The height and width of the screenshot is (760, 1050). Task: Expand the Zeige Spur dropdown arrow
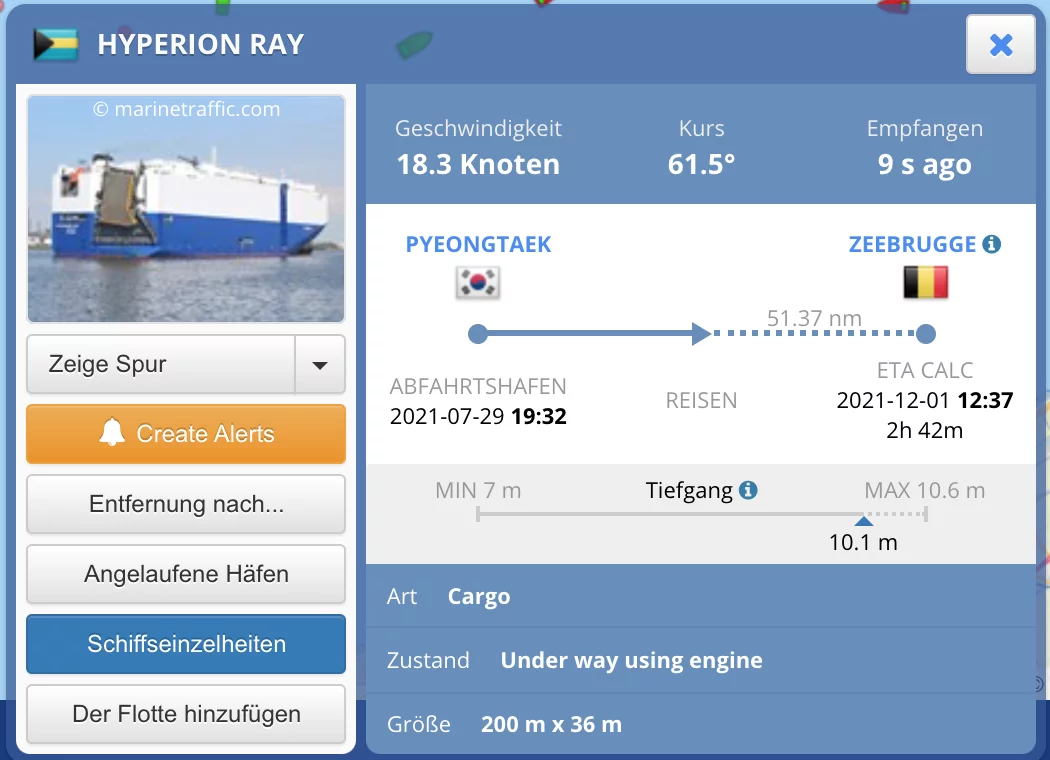[320, 365]
